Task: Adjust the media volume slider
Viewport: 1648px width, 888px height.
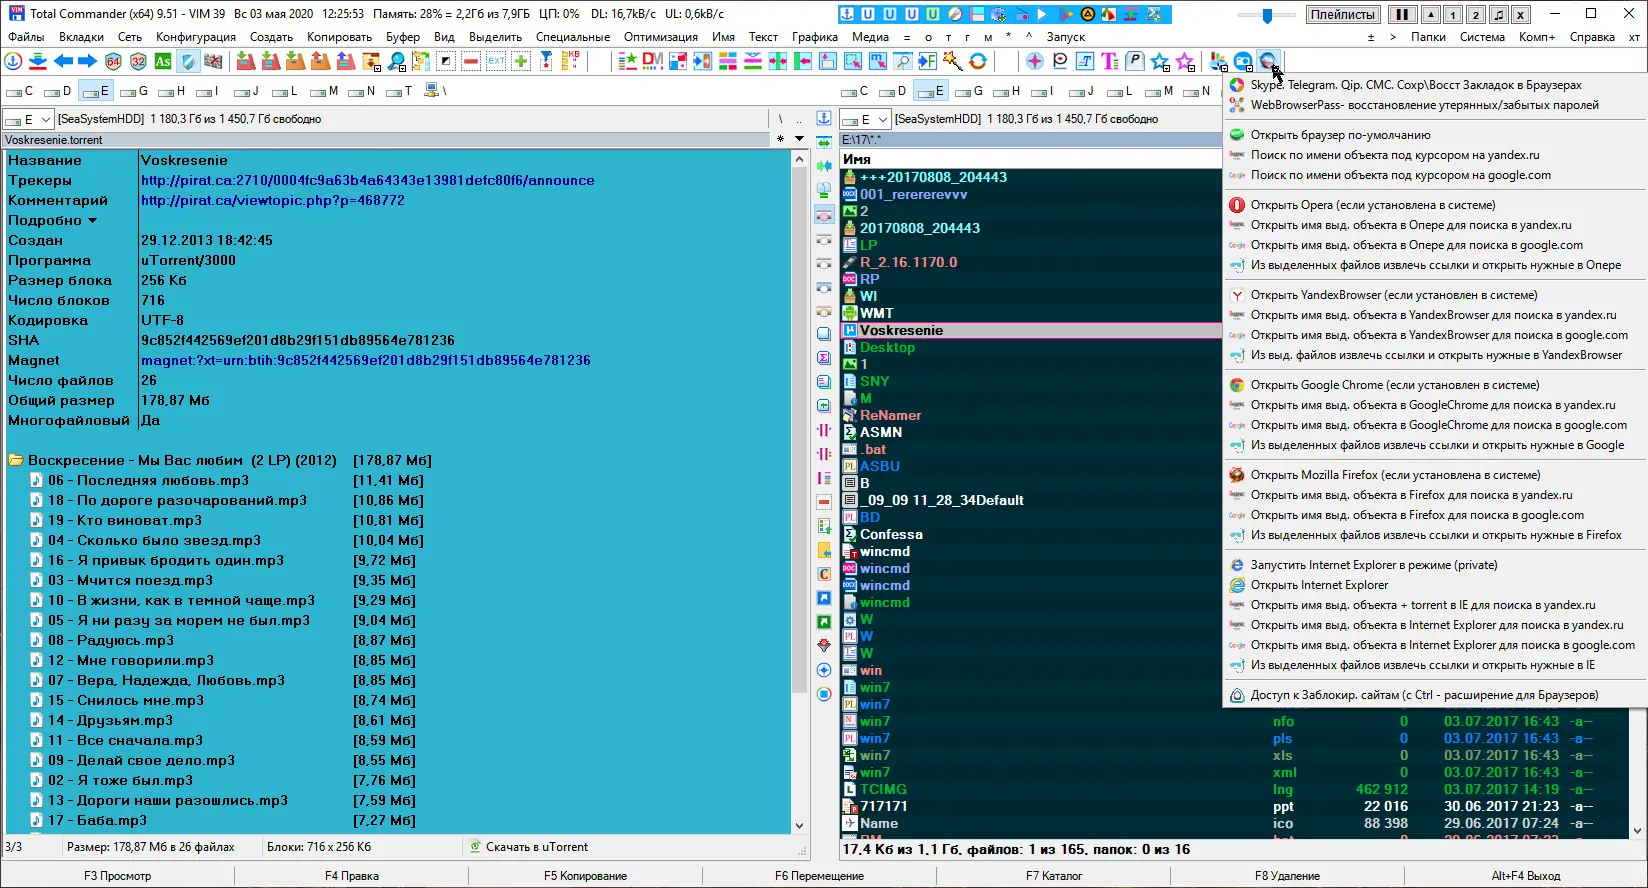Action: 1267,15
